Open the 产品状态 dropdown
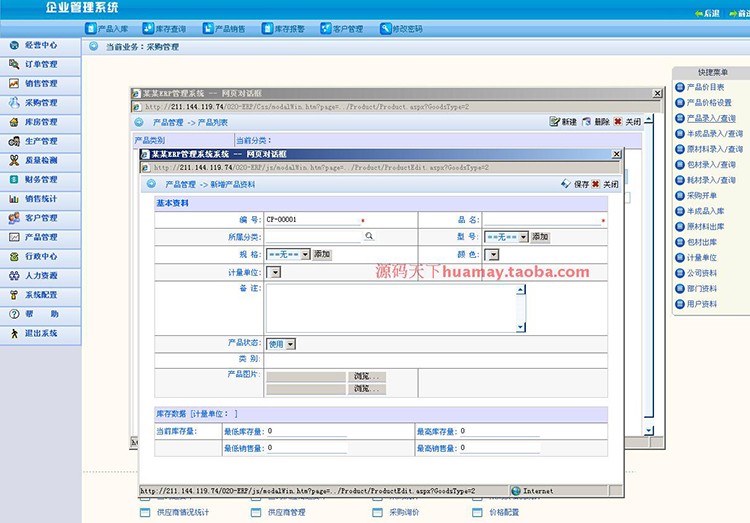This screenshot has width=750, height=523. tap(281, 344)
